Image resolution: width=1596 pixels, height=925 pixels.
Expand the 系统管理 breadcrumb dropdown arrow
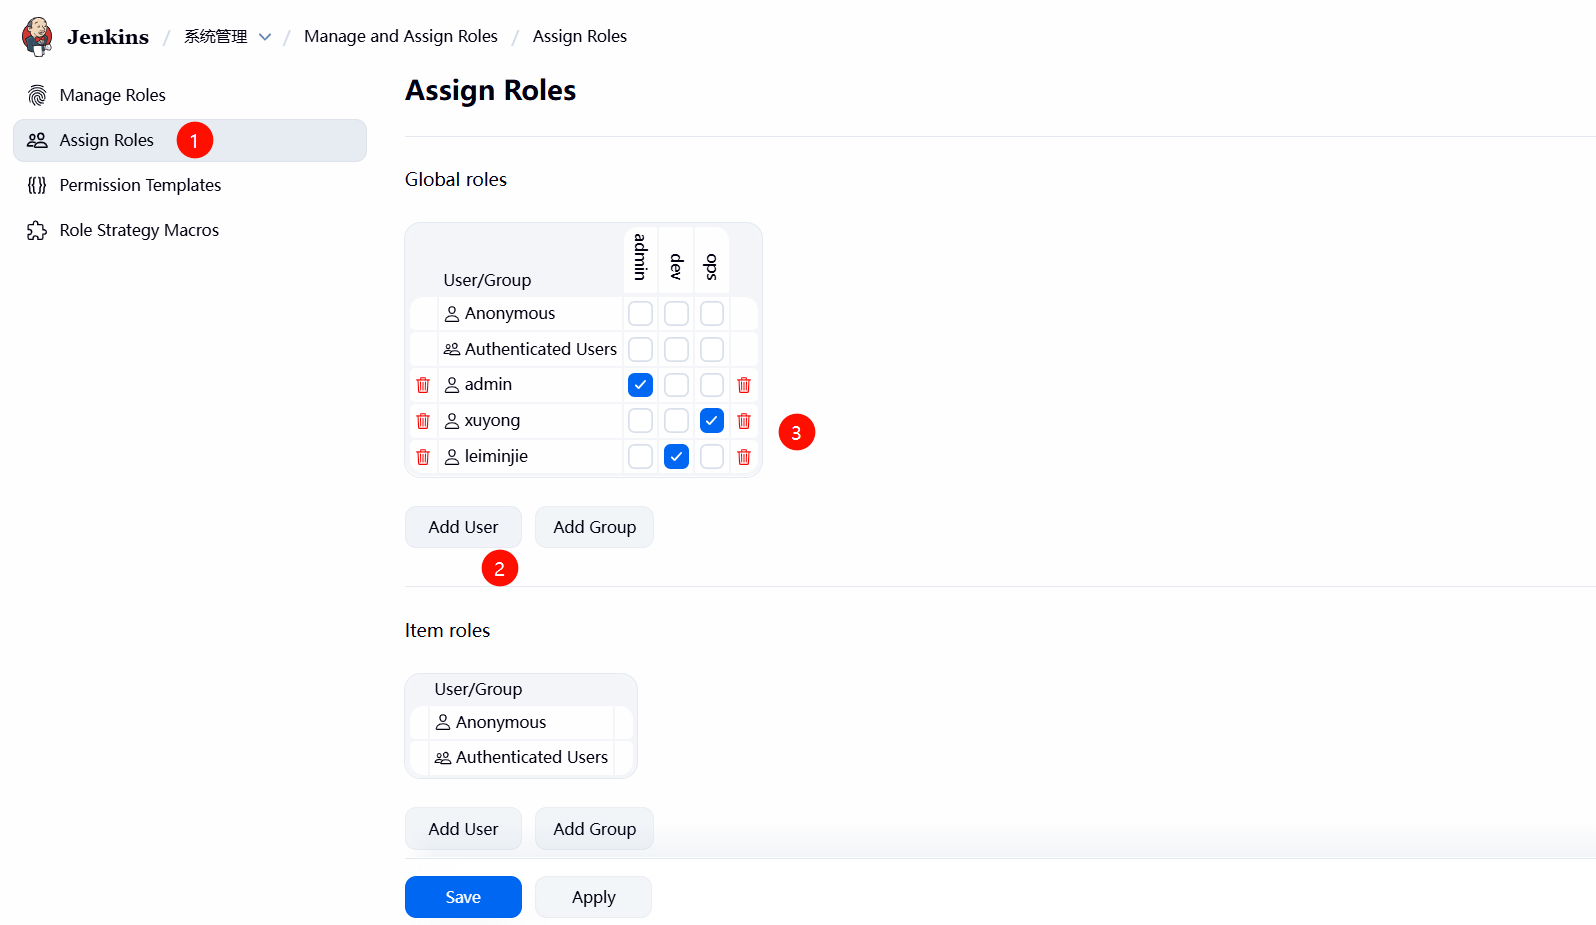coord(265,37)
